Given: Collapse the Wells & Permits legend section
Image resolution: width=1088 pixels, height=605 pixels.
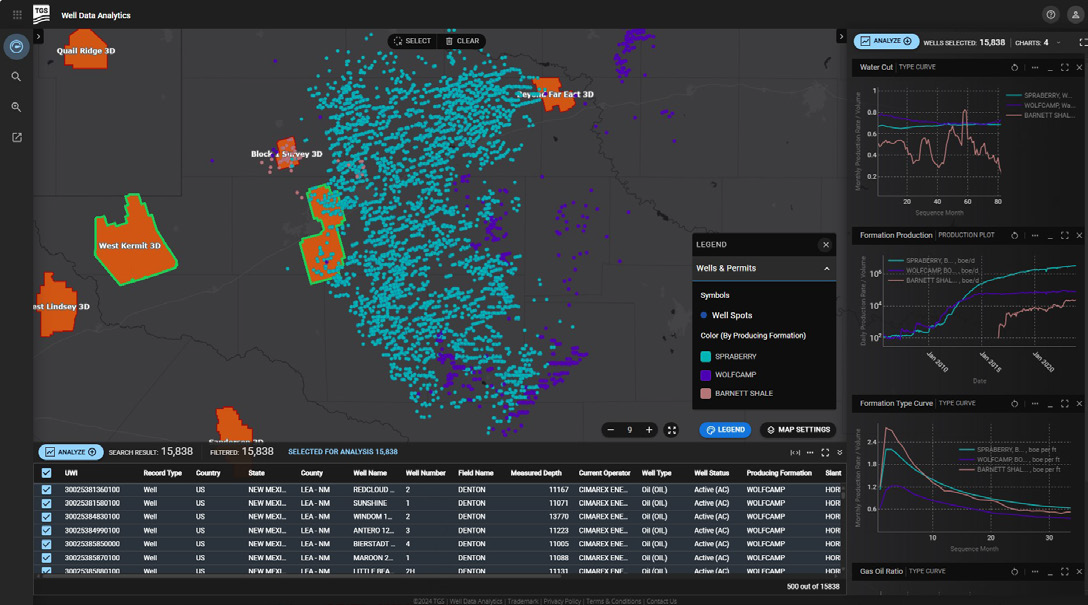Looking at the screenshot, I should tap(826, 268).
